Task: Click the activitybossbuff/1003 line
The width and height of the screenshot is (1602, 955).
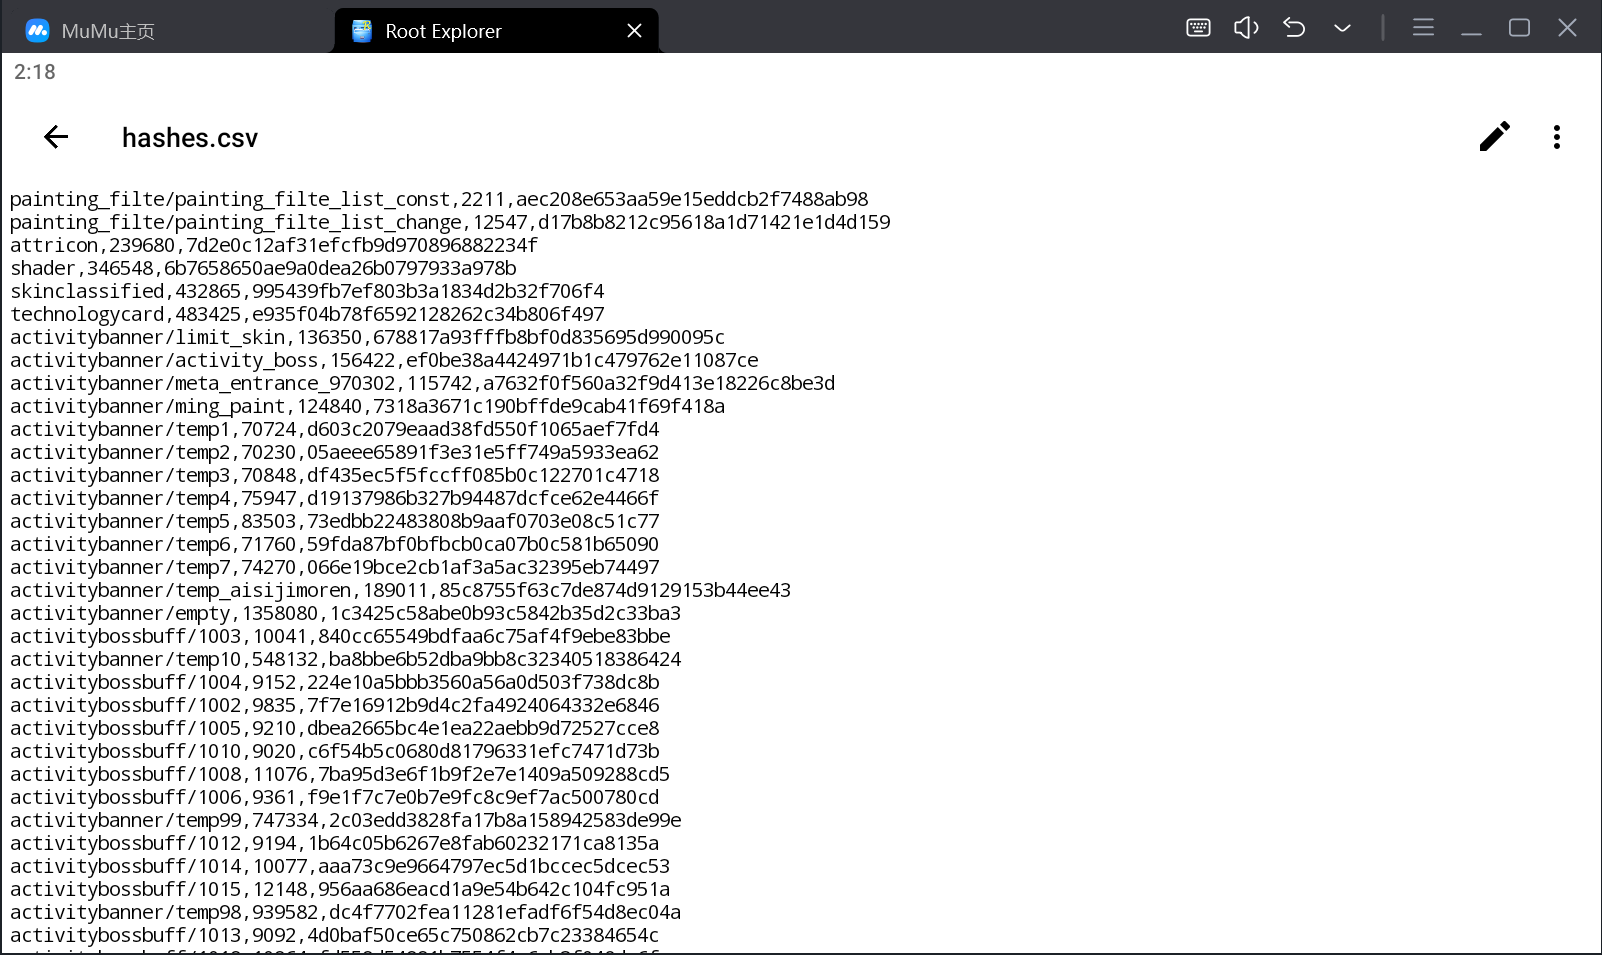Action: click(340, 636)
